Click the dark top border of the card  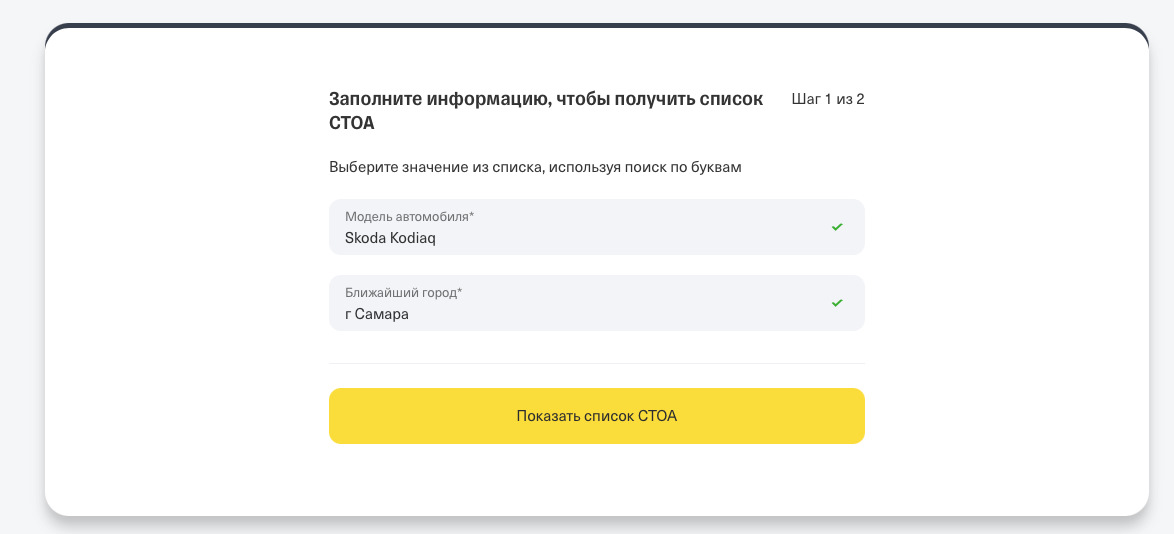596,25
